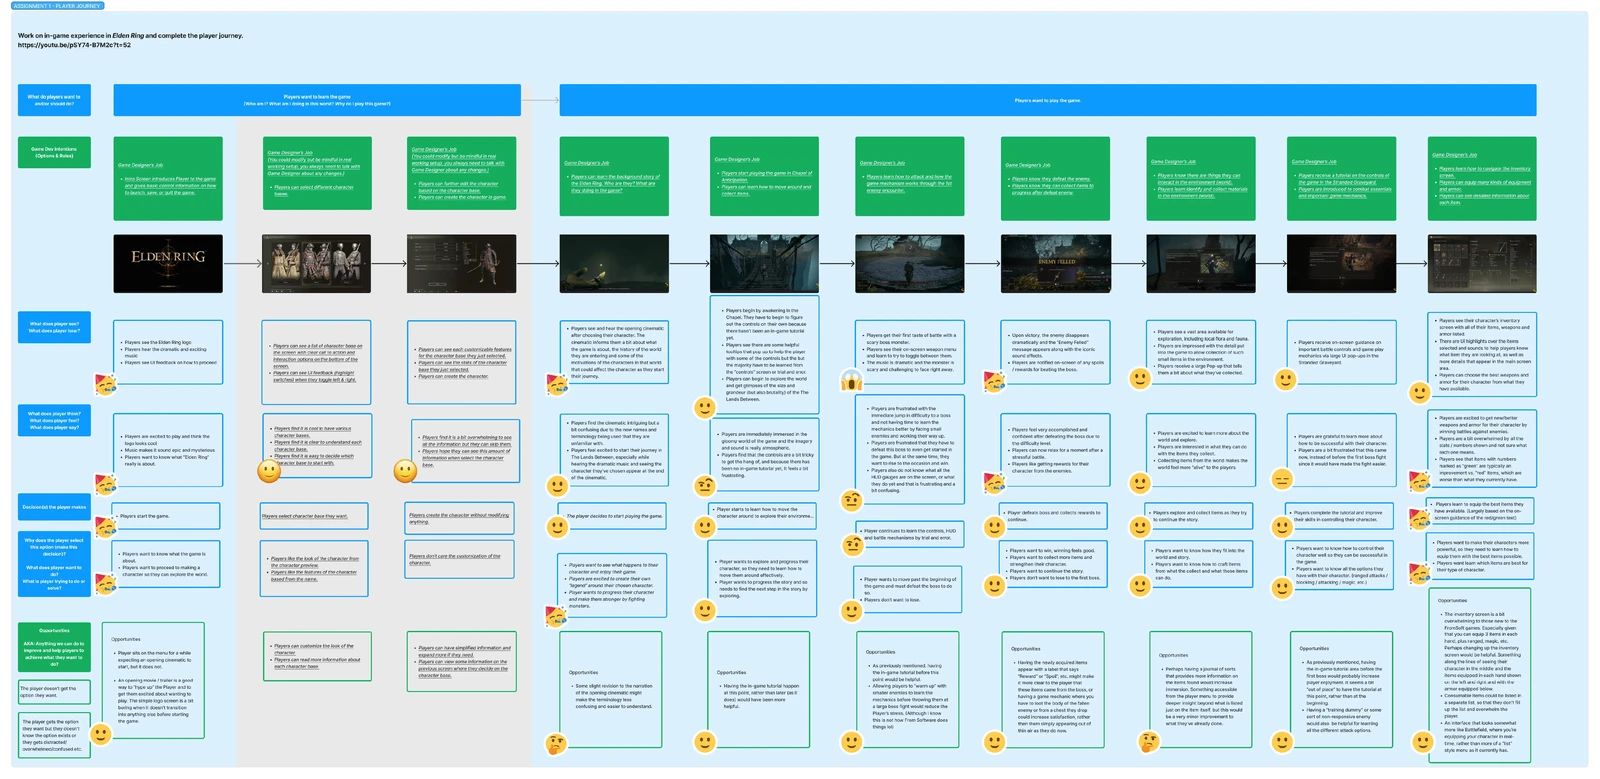Viewport: 1600px width, 779px height.
Task: Select smiley on 'Player decides to start playing' note
Action: point(558,528)
